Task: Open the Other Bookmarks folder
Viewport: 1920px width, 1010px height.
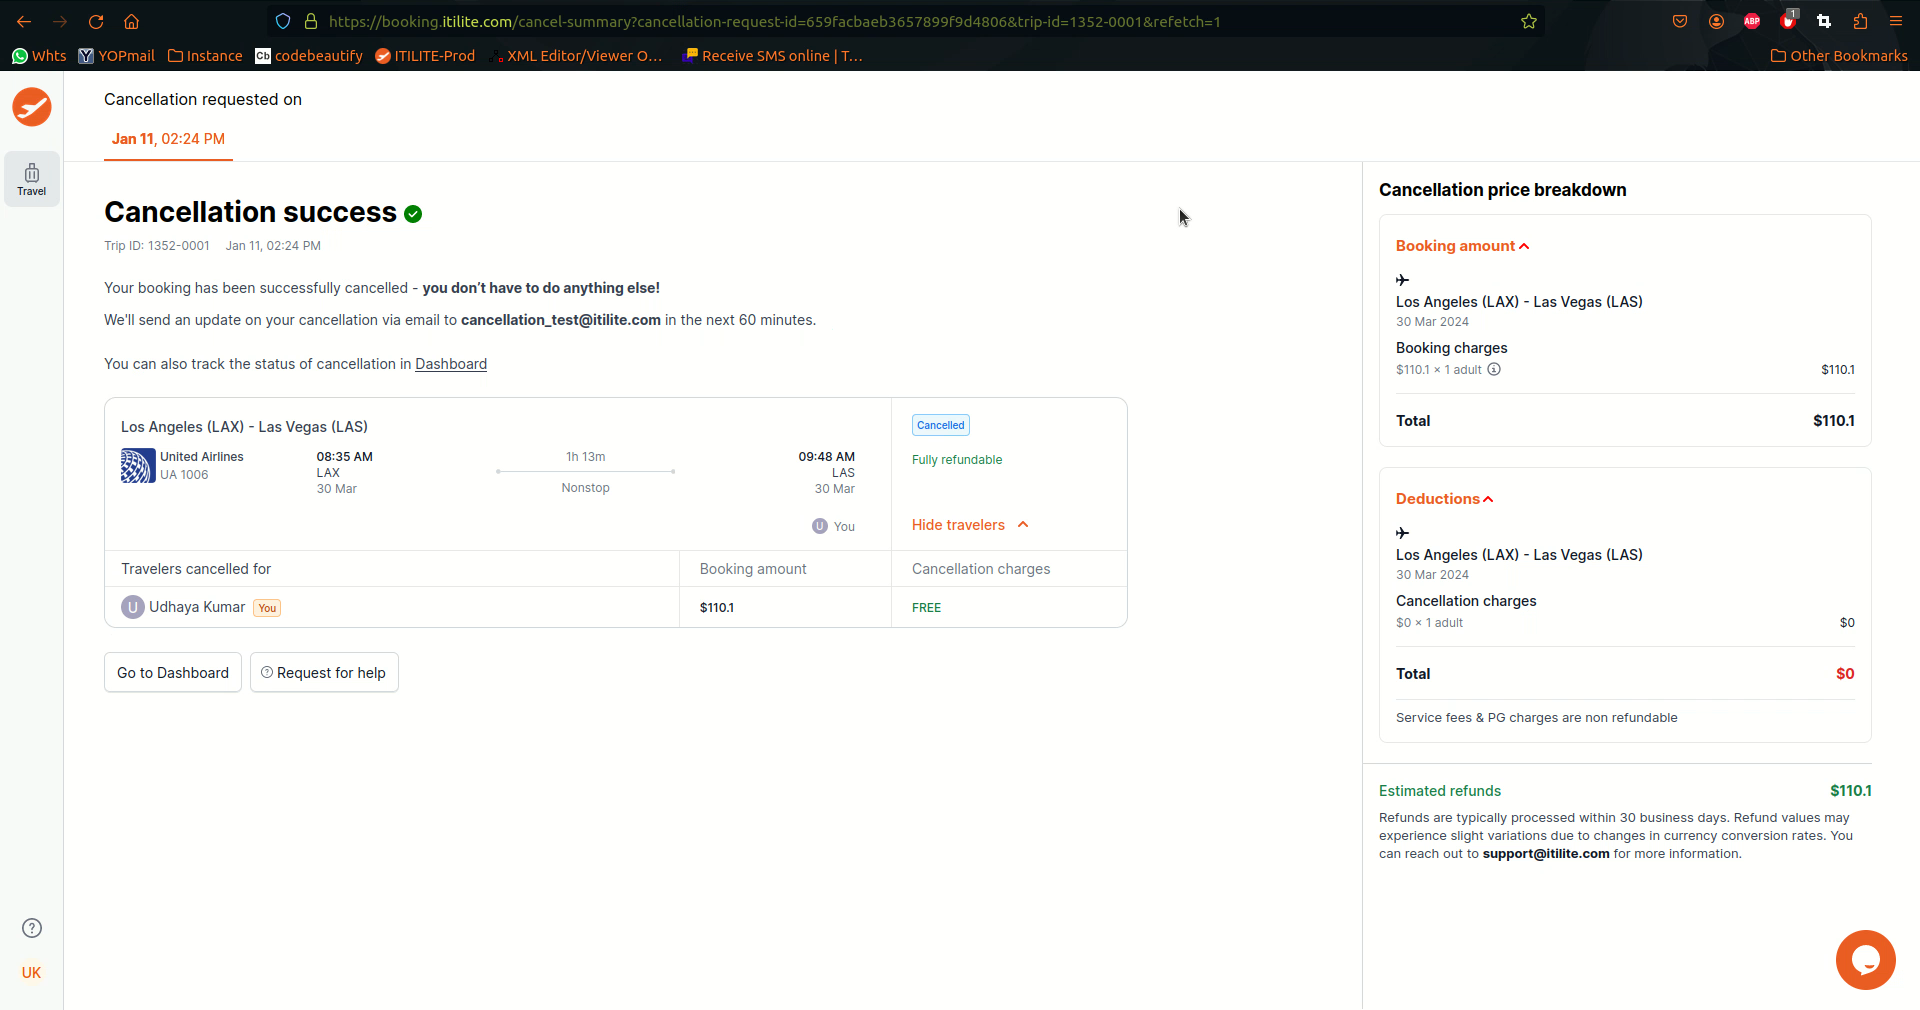Action: coord(1839,56)
